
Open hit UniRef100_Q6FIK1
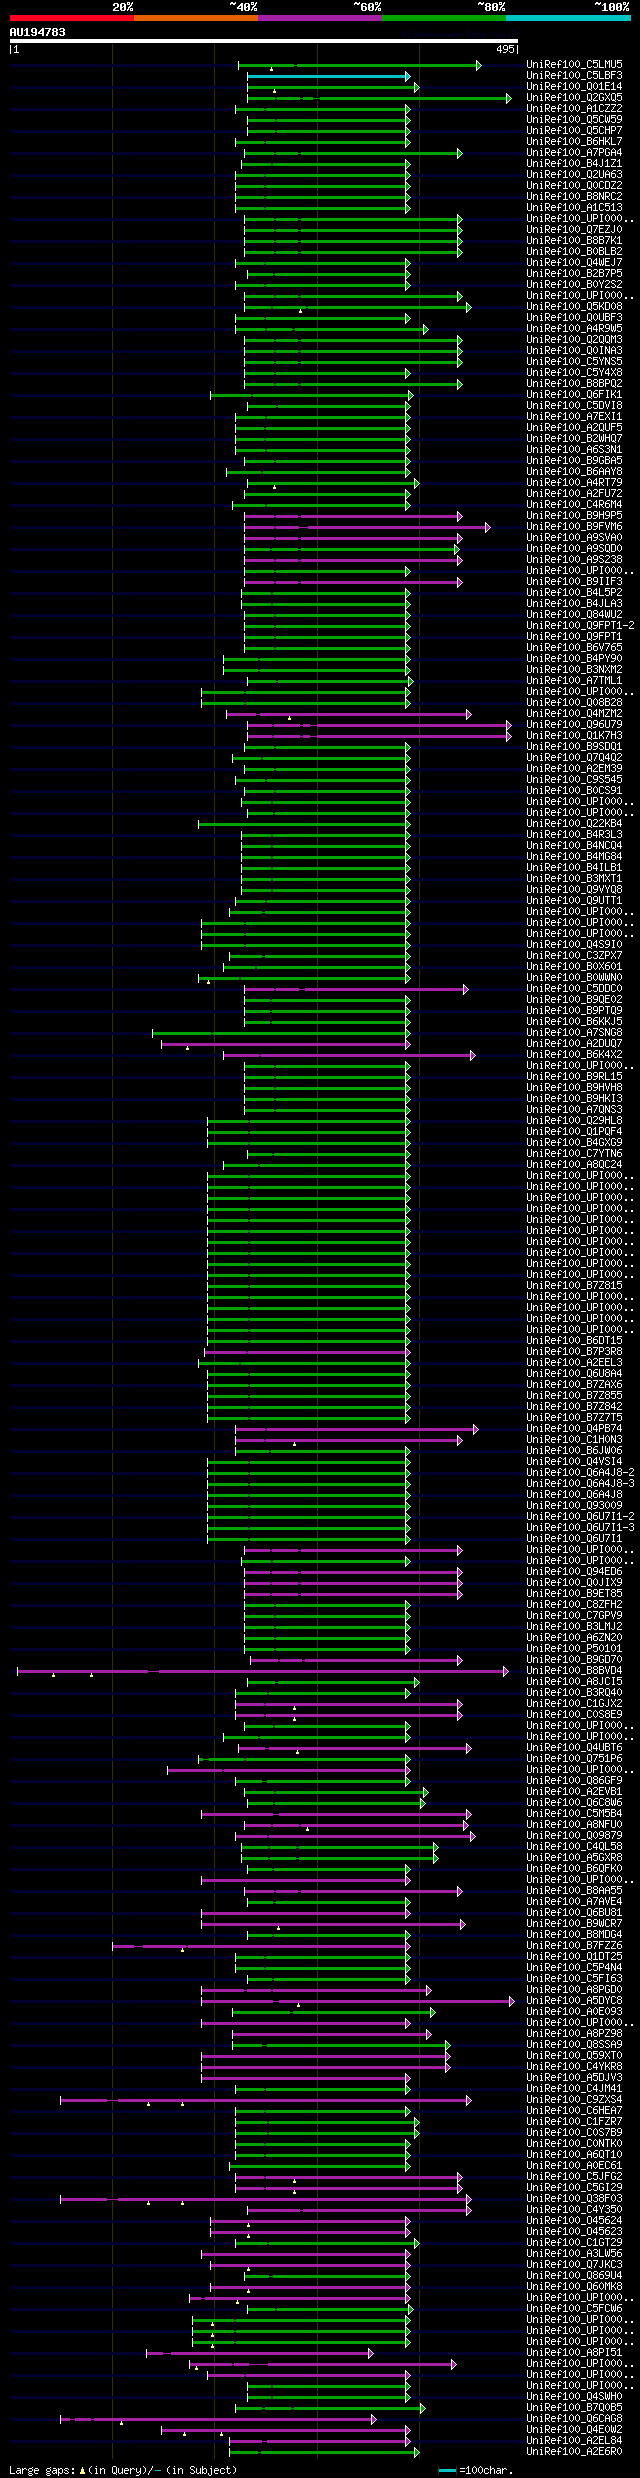[x=574, y=395]
